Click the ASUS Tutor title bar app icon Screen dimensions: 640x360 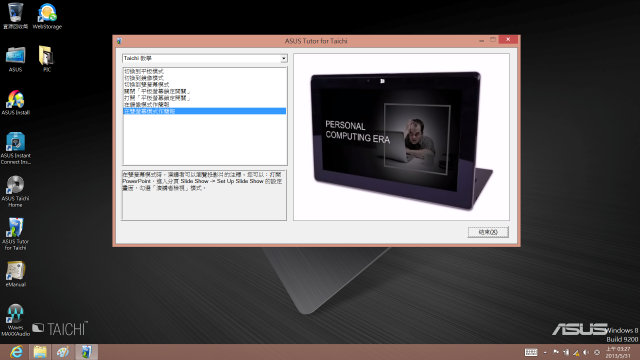(x=119, y=41)
